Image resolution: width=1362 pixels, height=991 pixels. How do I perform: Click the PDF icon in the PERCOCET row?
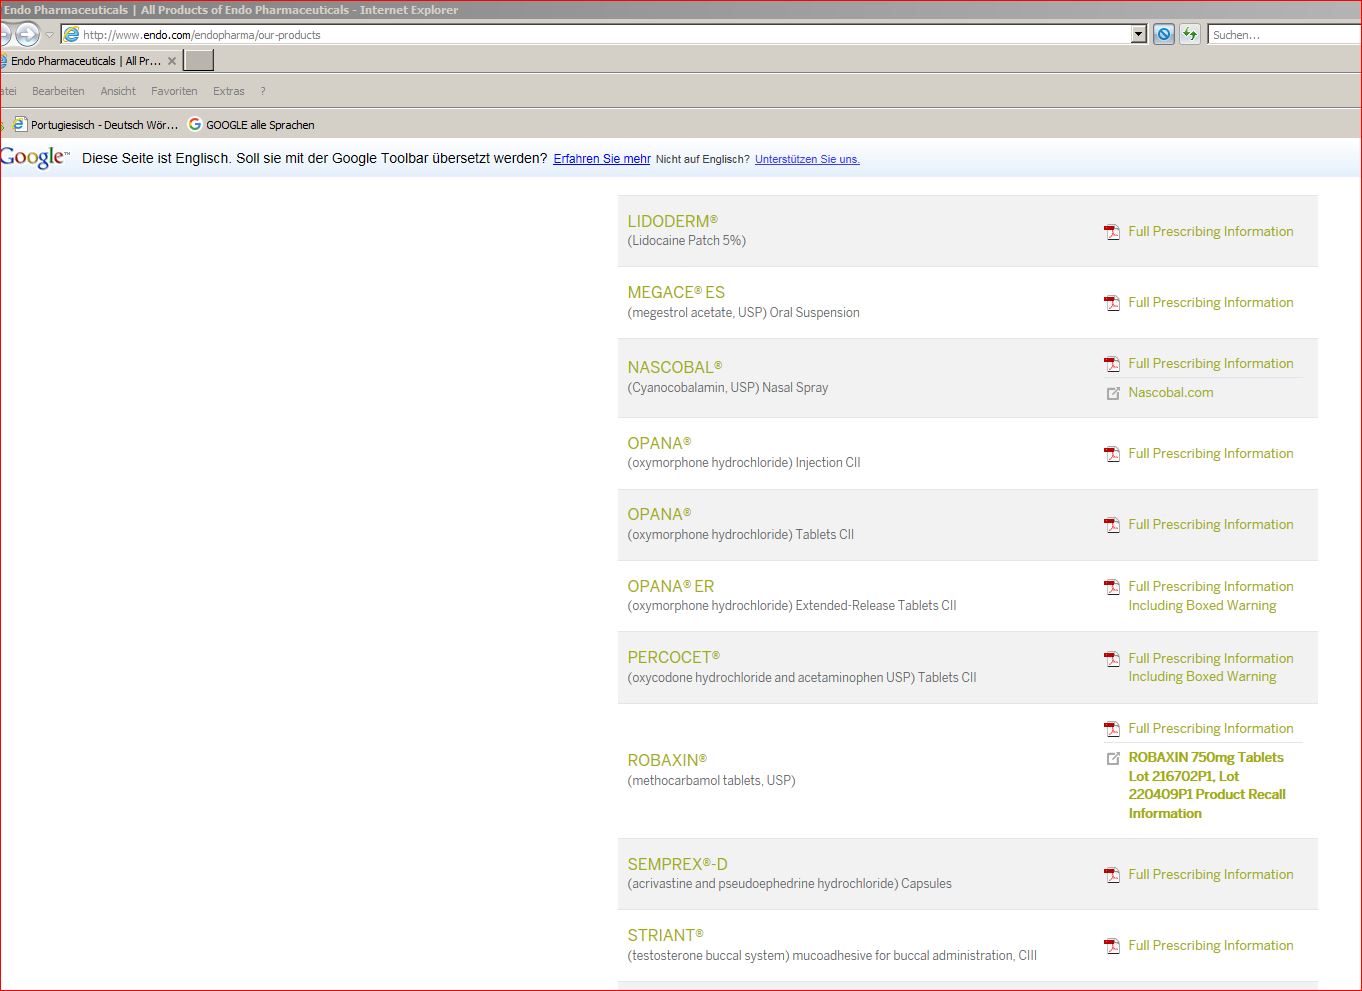(1111, 659)
